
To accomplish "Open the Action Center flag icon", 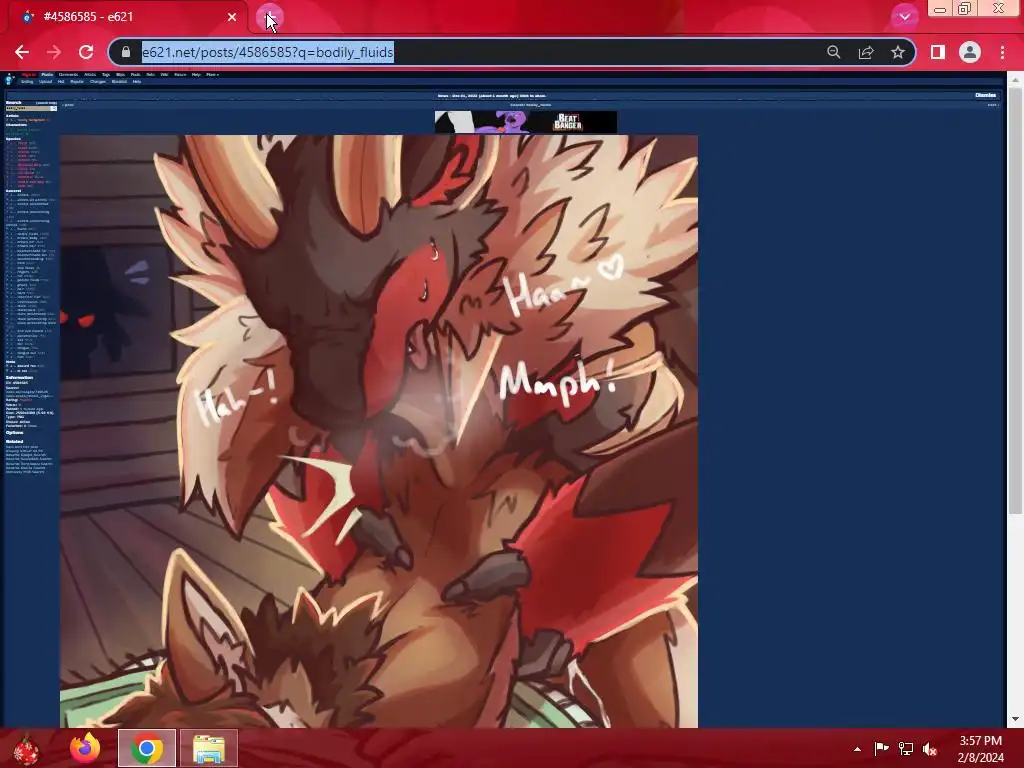I will tap(881, 749).
